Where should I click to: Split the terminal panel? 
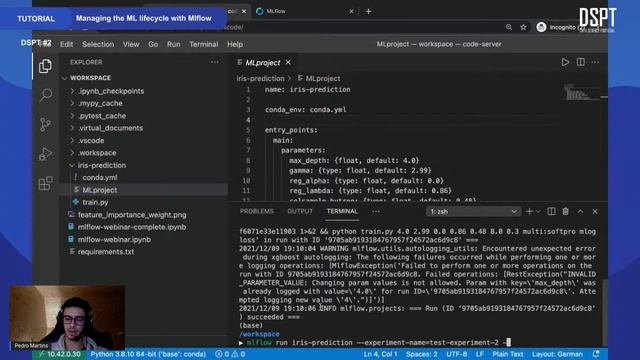pyautogui.click(x=551, y=211)
